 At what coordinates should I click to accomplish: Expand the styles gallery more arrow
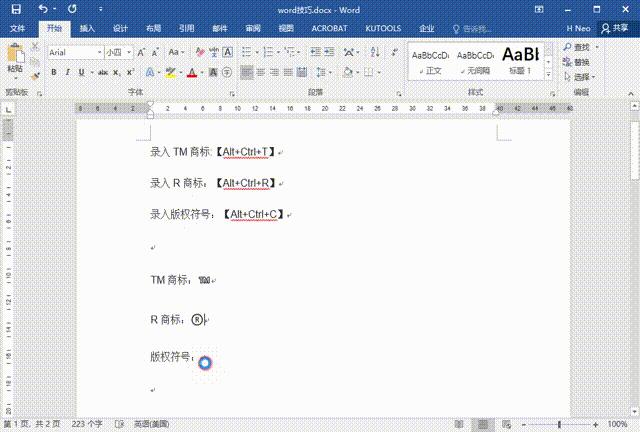(549, 75)
